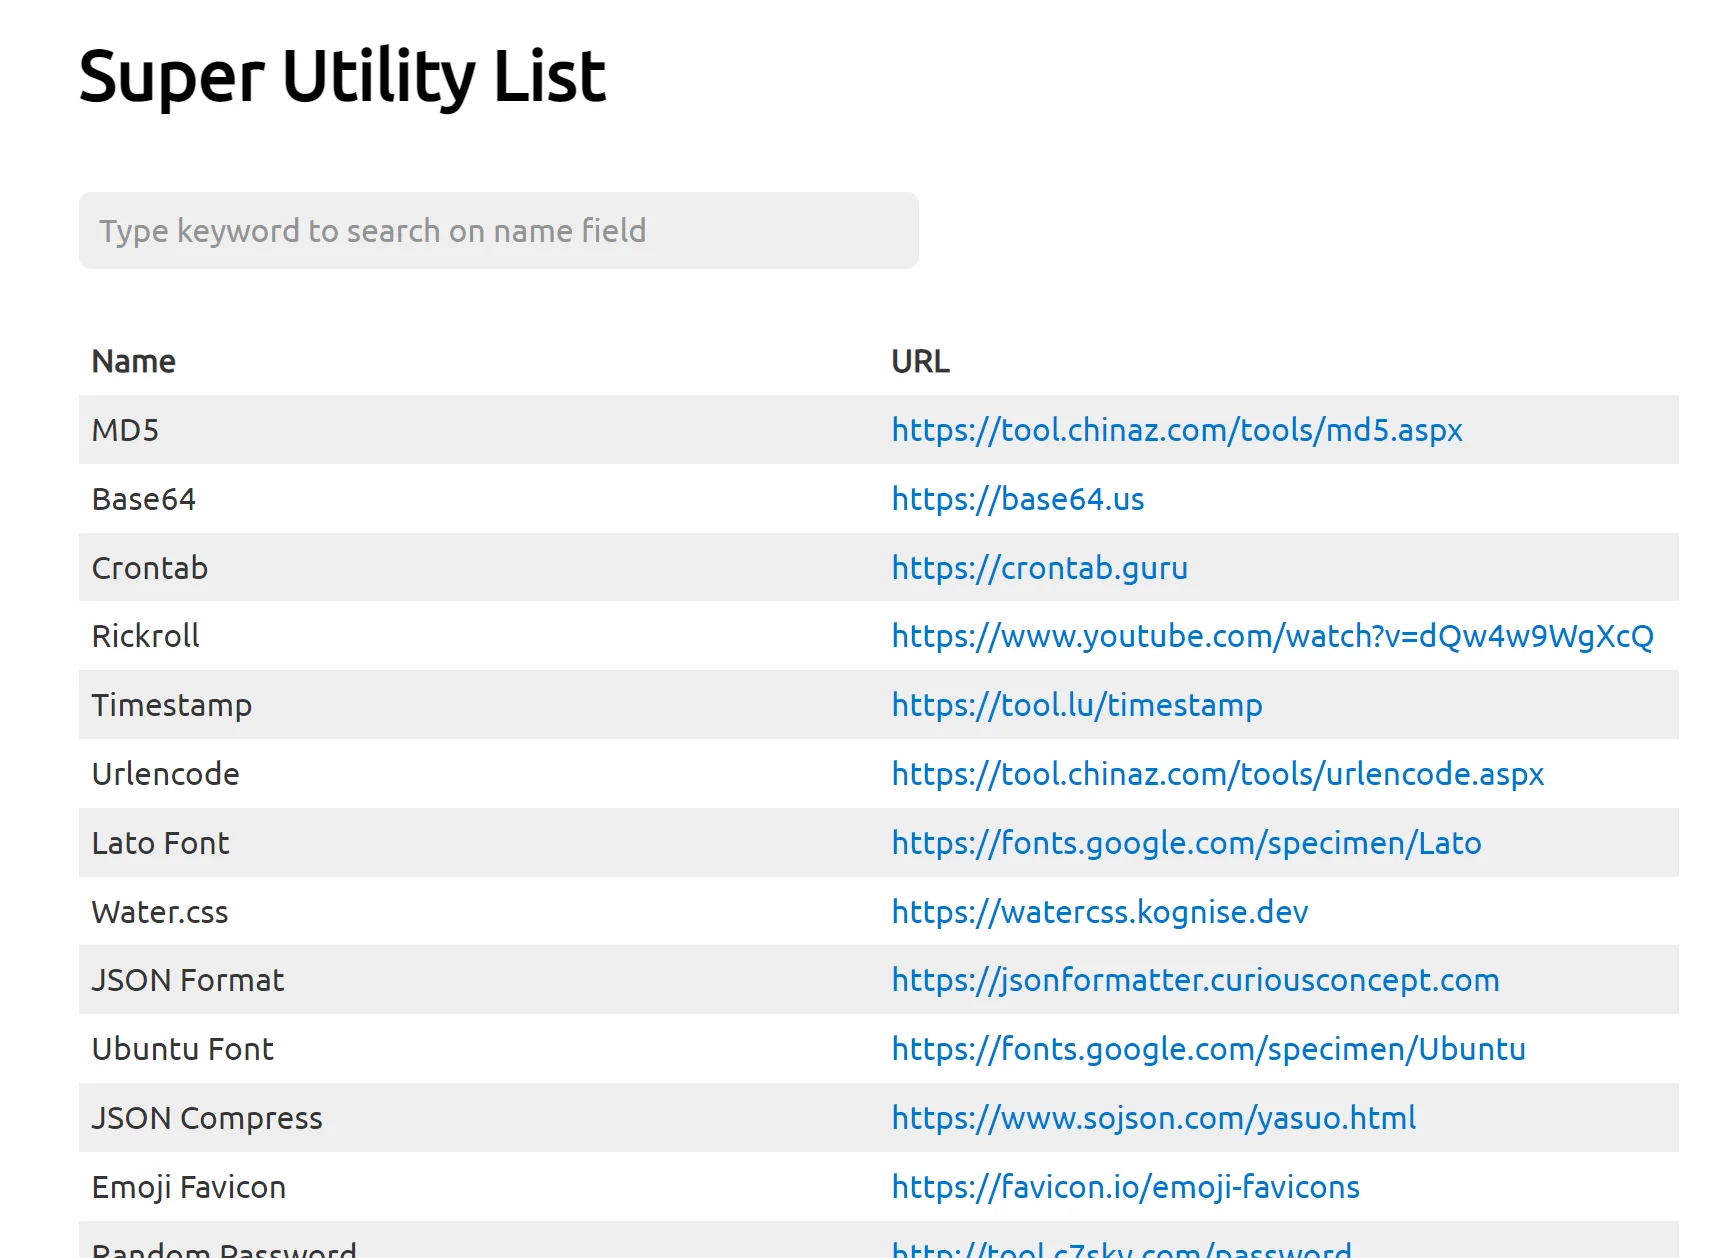Click the Base64 name cell
The width and height of the screenshot is (1724, 1258).
coord(479,499)
